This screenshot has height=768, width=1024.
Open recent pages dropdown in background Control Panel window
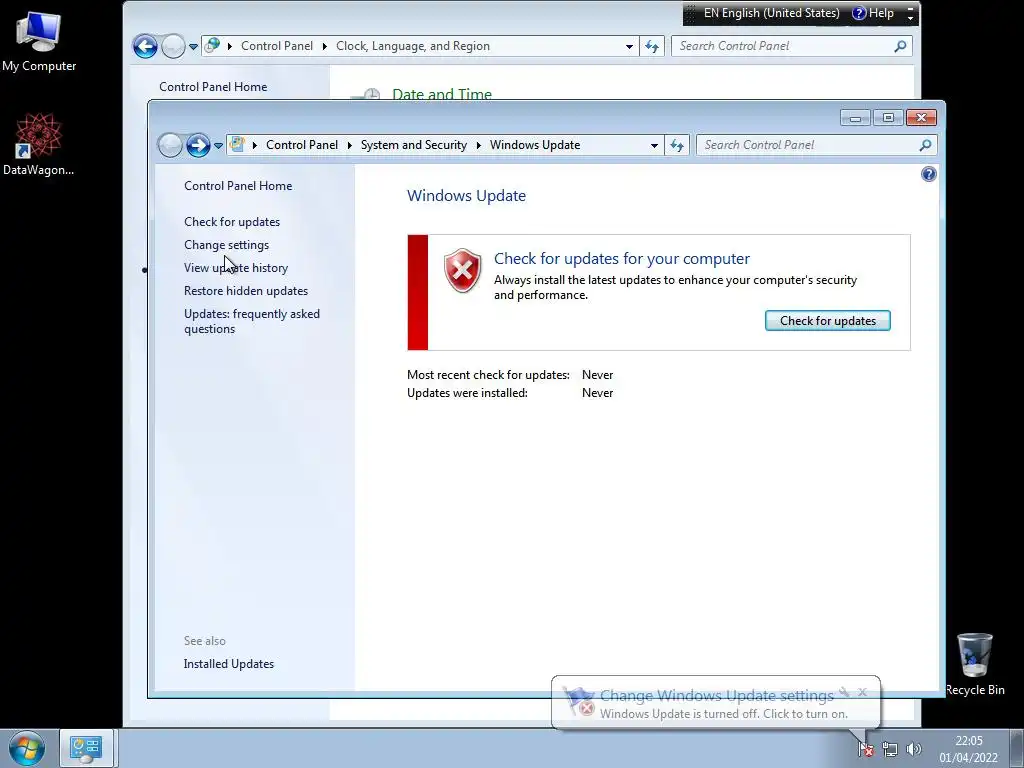pos(193,46)
